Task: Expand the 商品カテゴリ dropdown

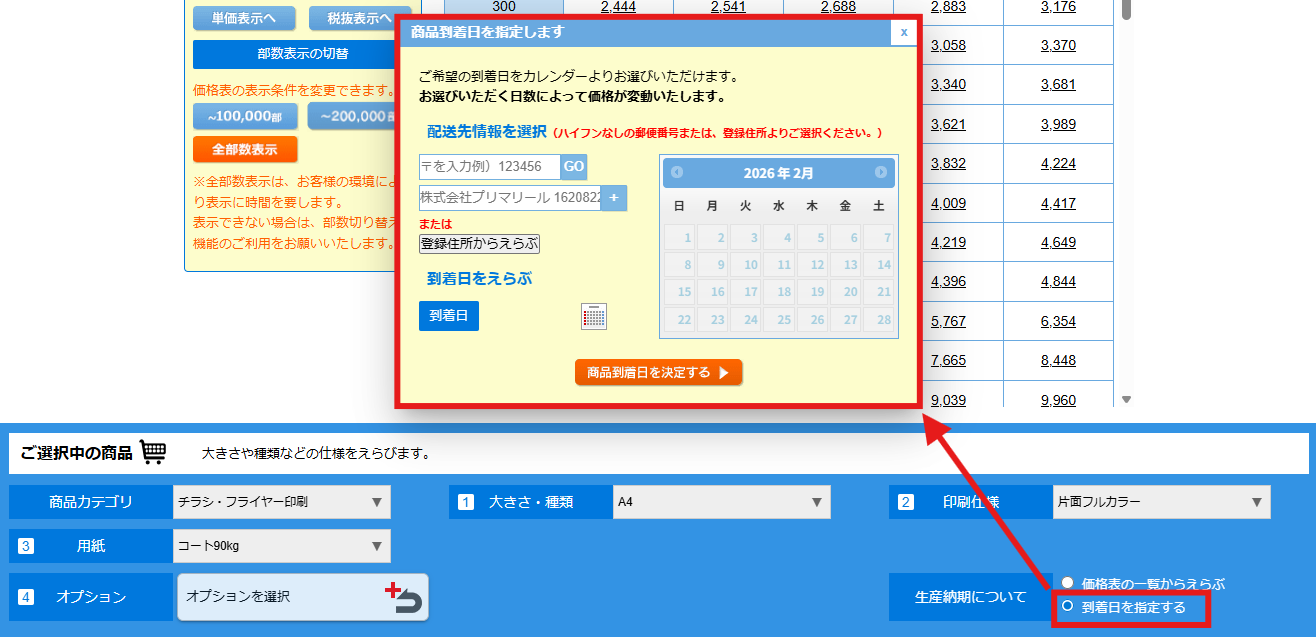Action: [x=281, y=502]
